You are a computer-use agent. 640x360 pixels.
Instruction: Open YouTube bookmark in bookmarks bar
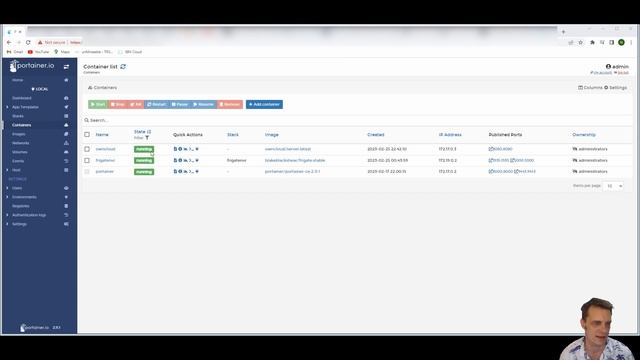38,52
